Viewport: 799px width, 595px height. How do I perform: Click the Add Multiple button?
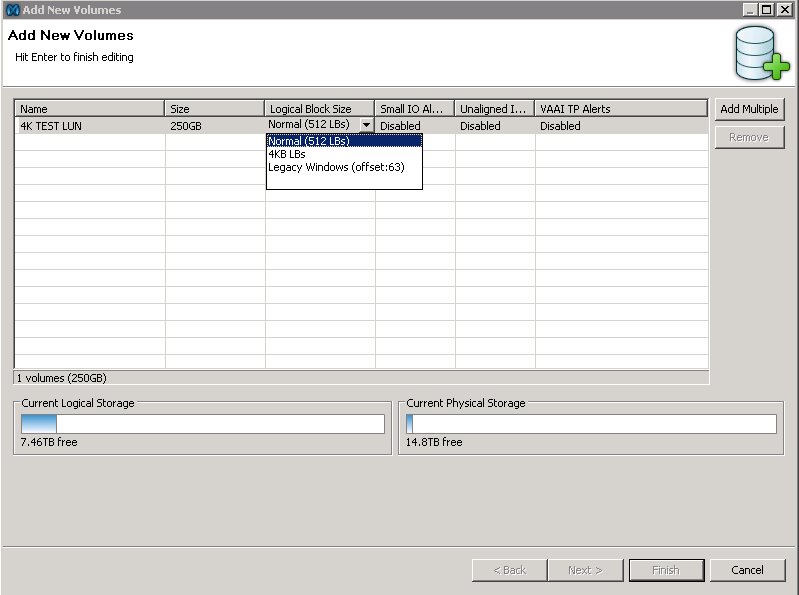pyautogui.click(x=748, y=109)
